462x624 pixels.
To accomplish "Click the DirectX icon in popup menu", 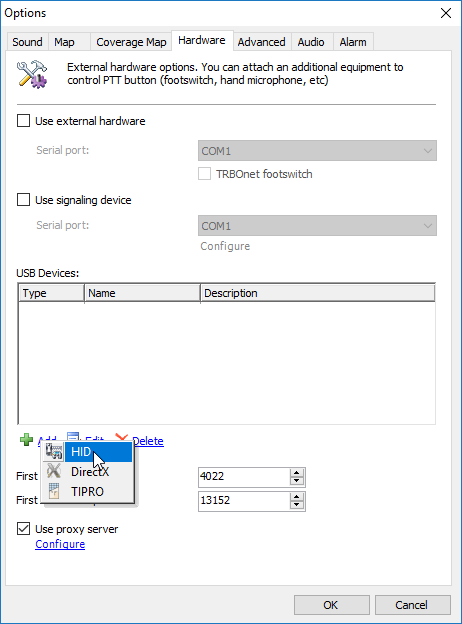I will 54,471.
